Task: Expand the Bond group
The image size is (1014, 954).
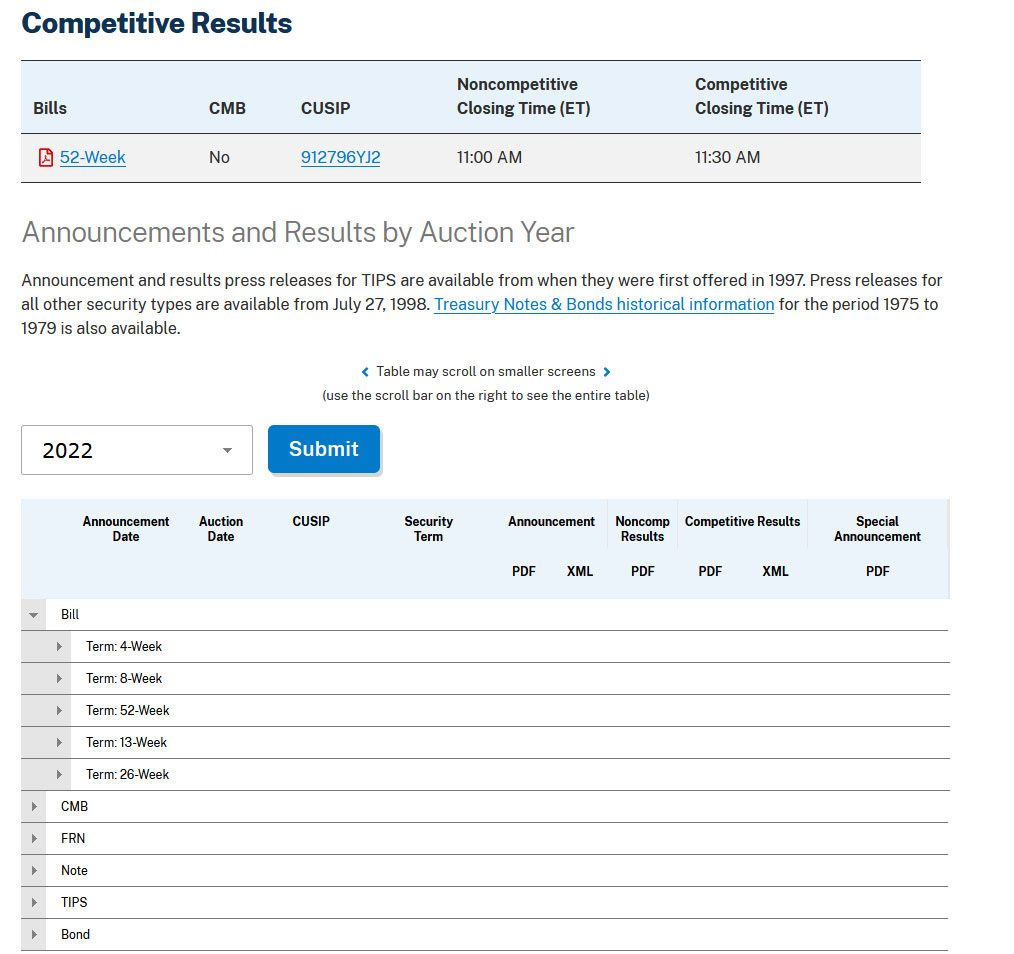Action: click(34, 935)
